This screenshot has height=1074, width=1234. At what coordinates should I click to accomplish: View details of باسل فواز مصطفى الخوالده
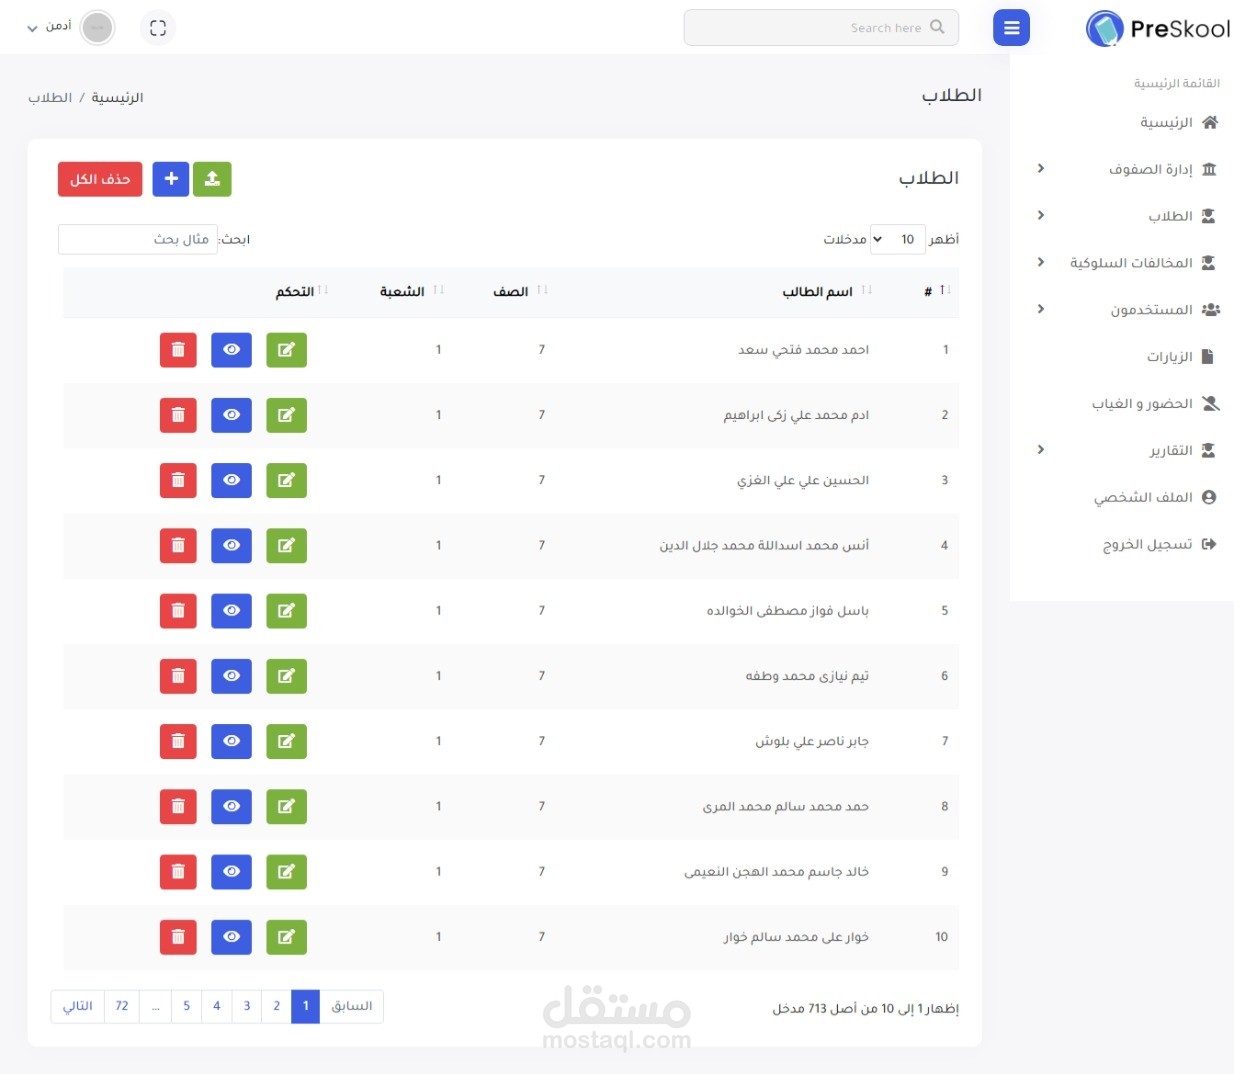tap(231, 611)
